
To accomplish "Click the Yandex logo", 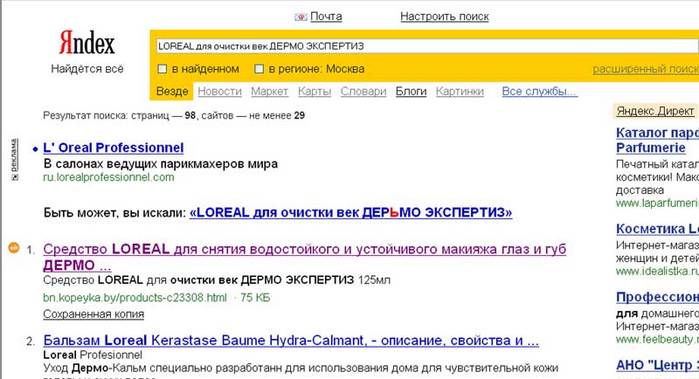I will click(87, 43).
